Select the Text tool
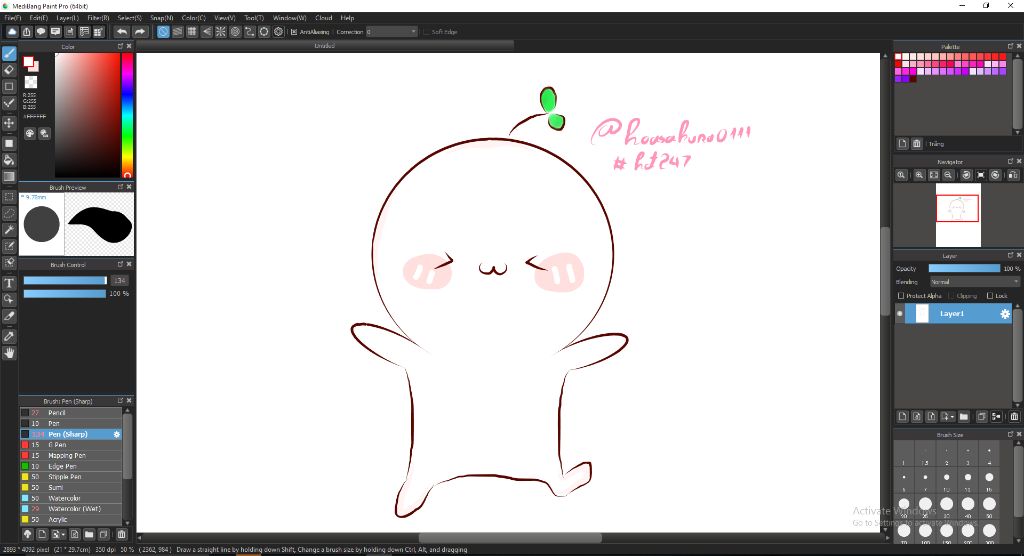 [9, 283]
